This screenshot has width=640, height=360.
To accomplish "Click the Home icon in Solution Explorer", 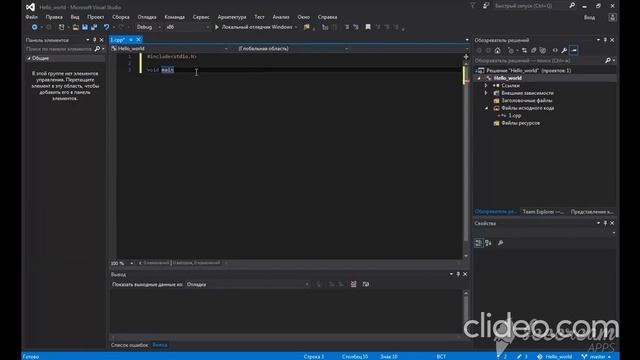I will (x=497, y=50).
